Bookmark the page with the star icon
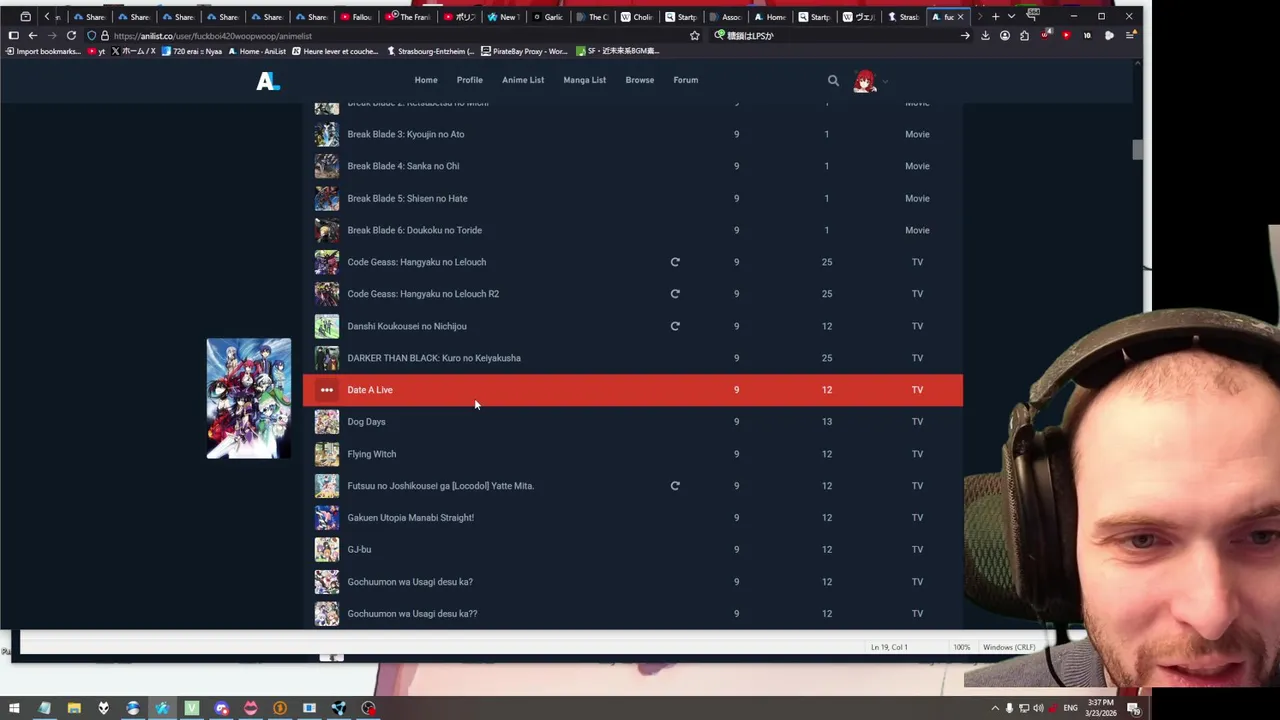 click(x=695, y=36)
